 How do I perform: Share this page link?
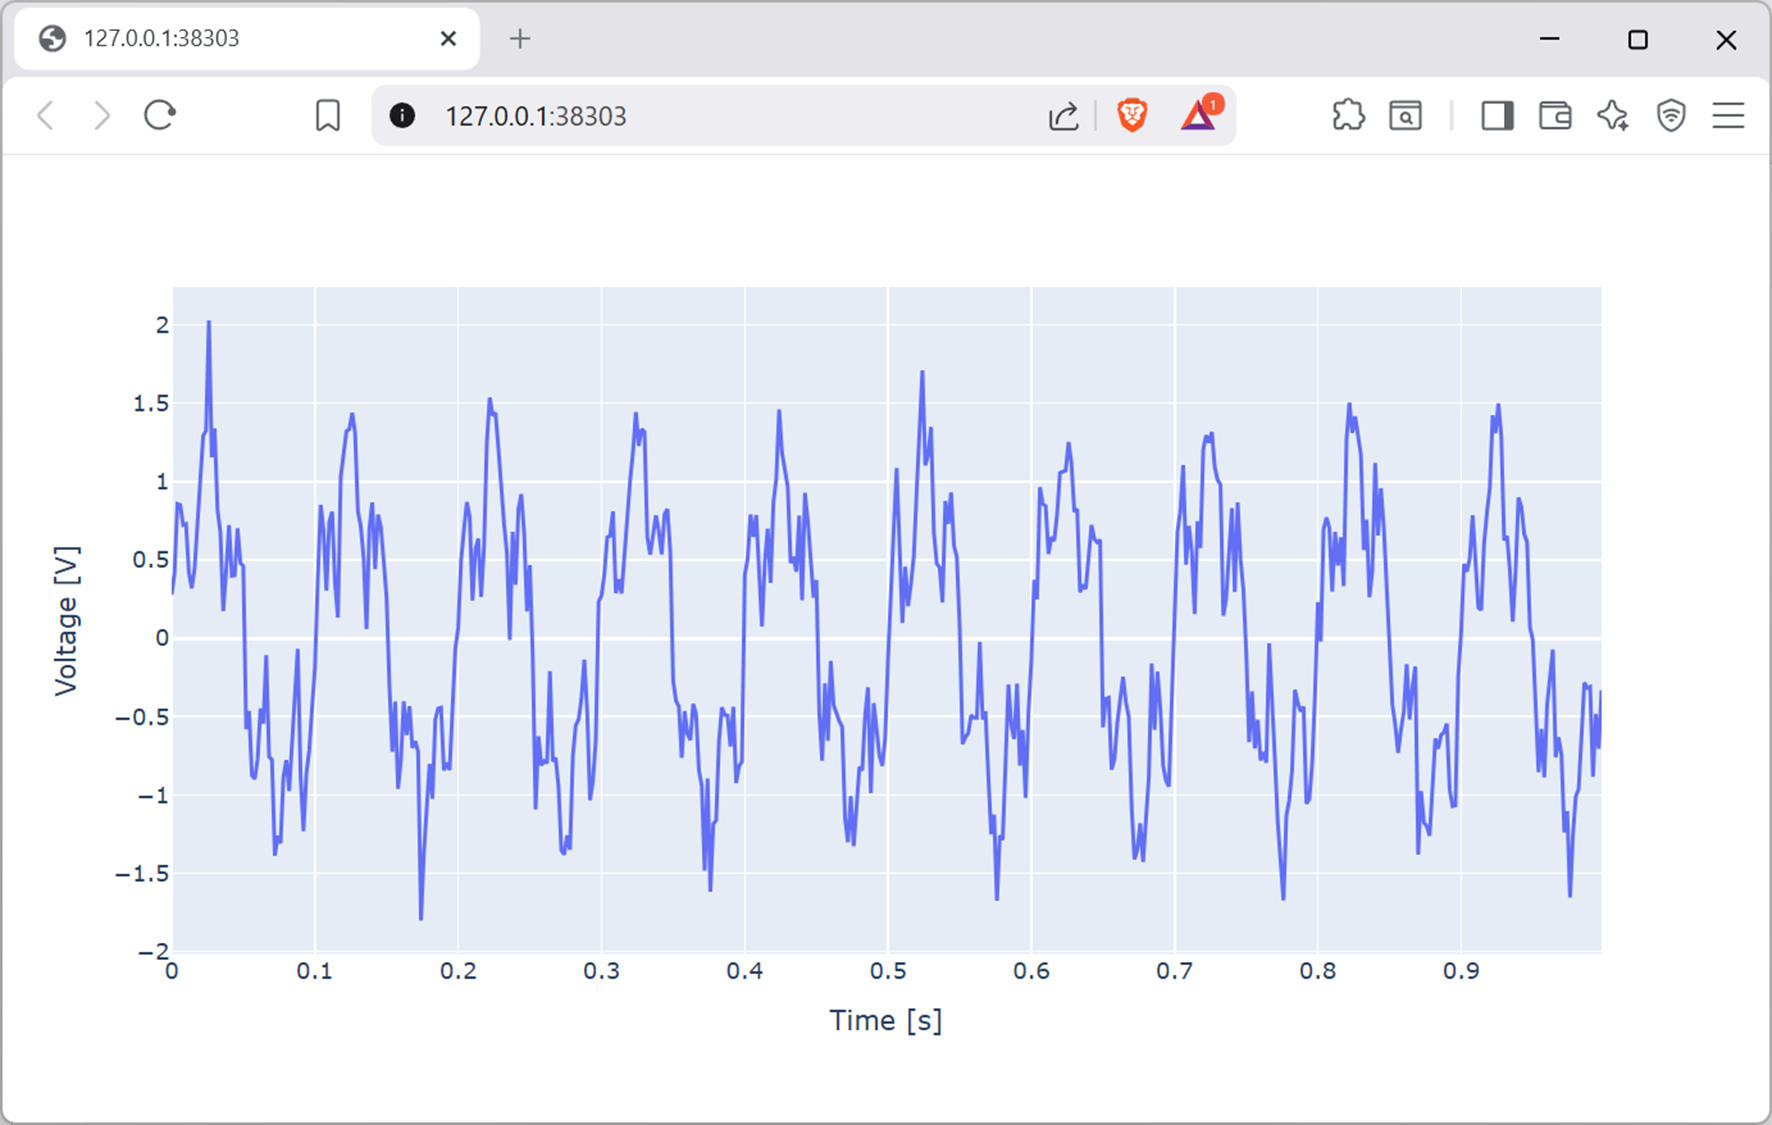coord(1063,116)
